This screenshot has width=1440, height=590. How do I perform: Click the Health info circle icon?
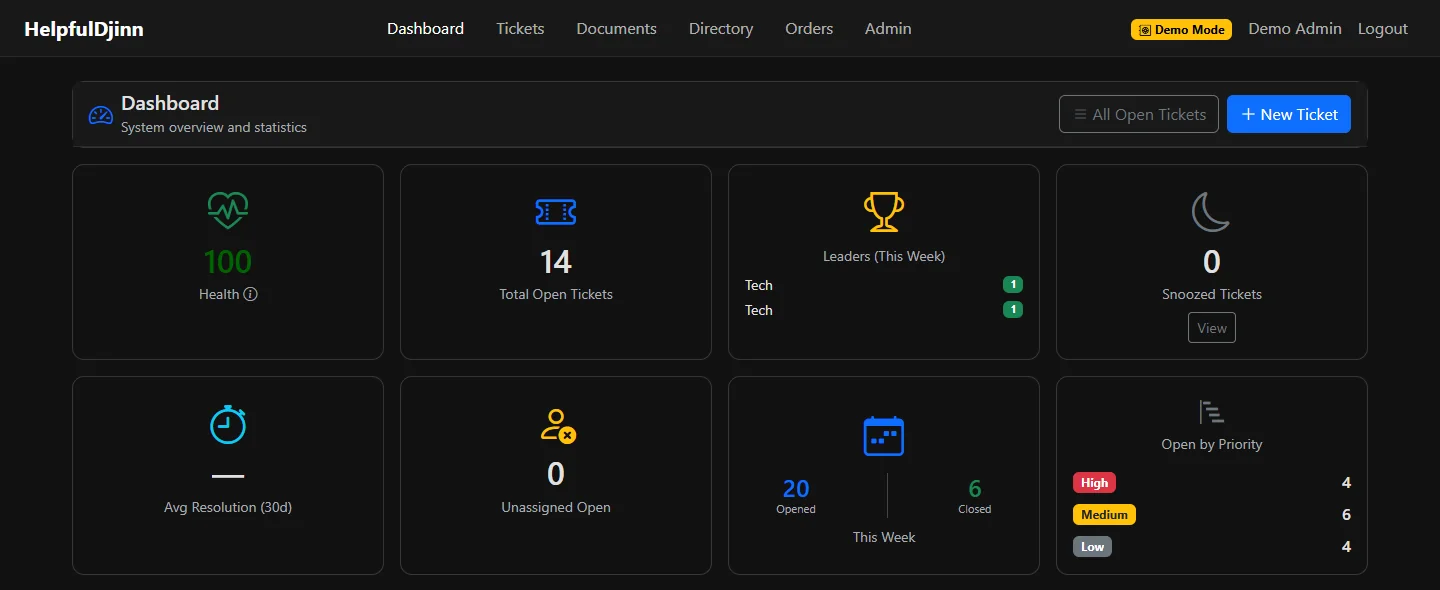(251, 294)
